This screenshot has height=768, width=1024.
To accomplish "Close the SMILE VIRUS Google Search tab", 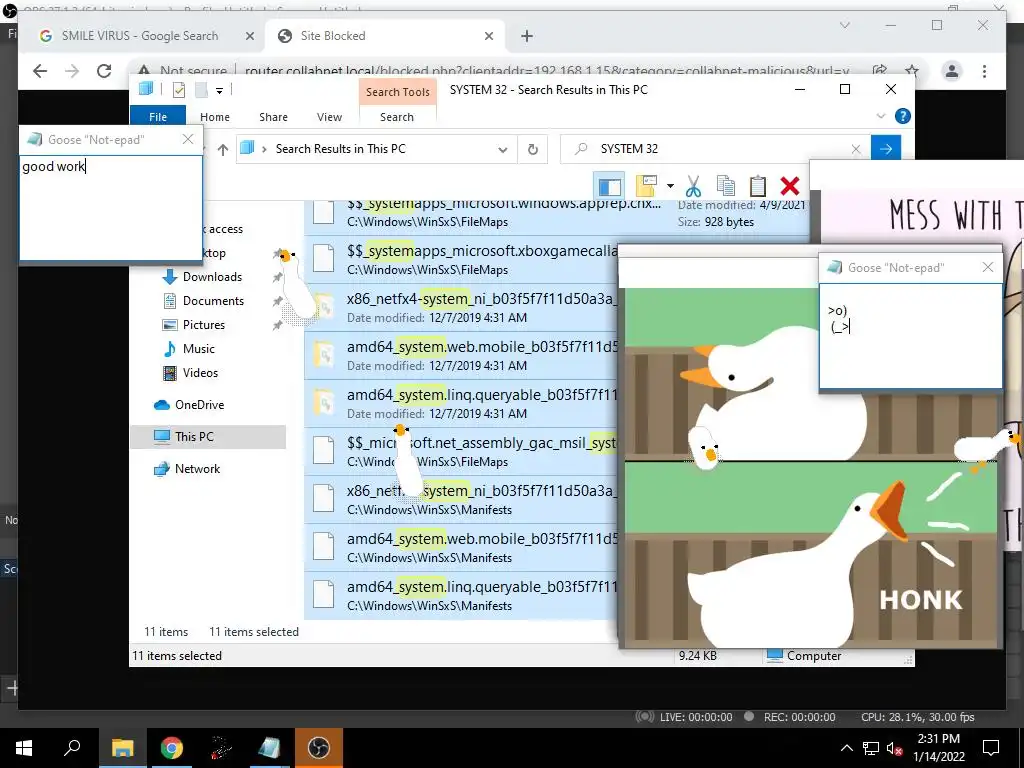I will pos(249,36).
